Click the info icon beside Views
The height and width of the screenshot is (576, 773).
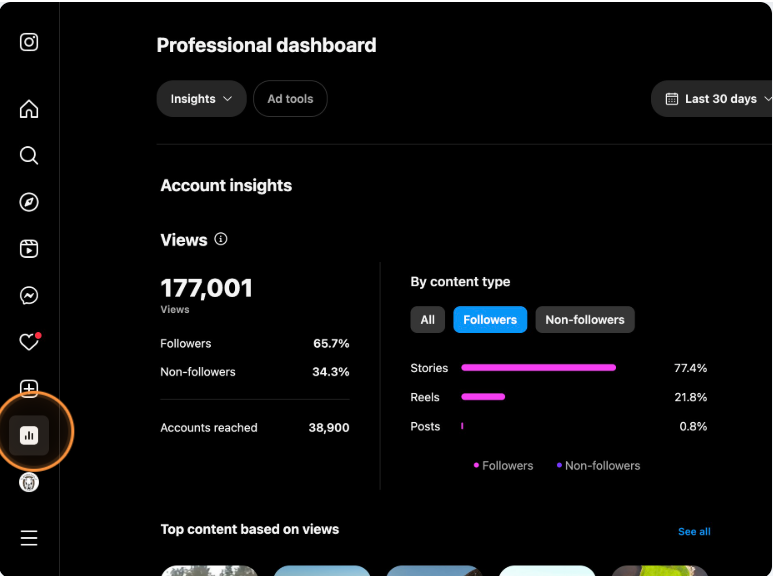tap(221, 240)
